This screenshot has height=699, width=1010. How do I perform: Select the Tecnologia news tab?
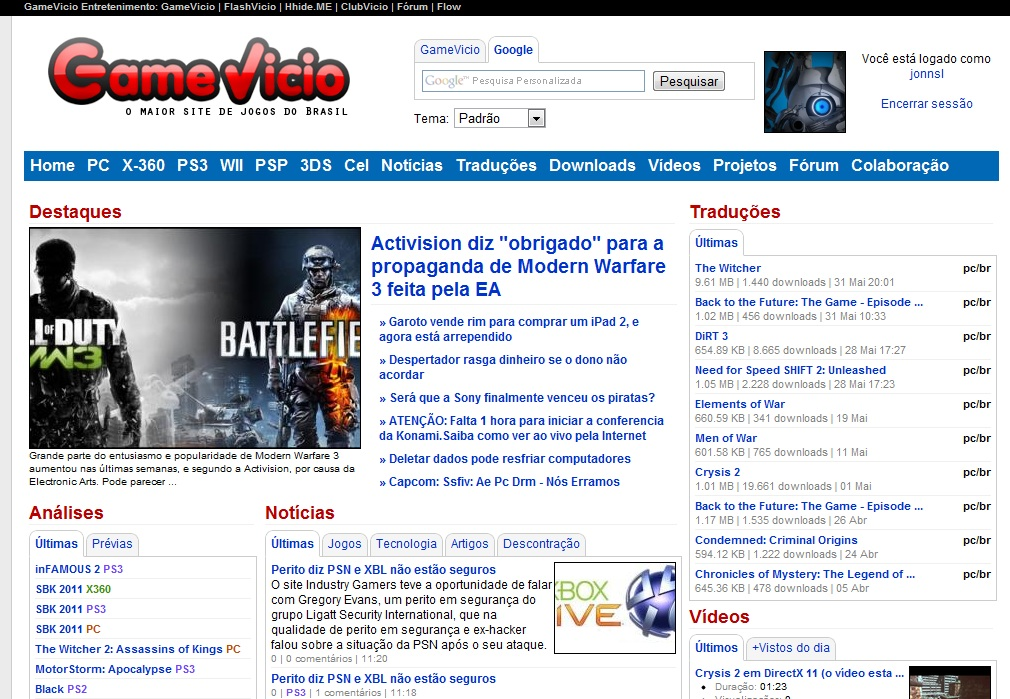coord(406,544)
